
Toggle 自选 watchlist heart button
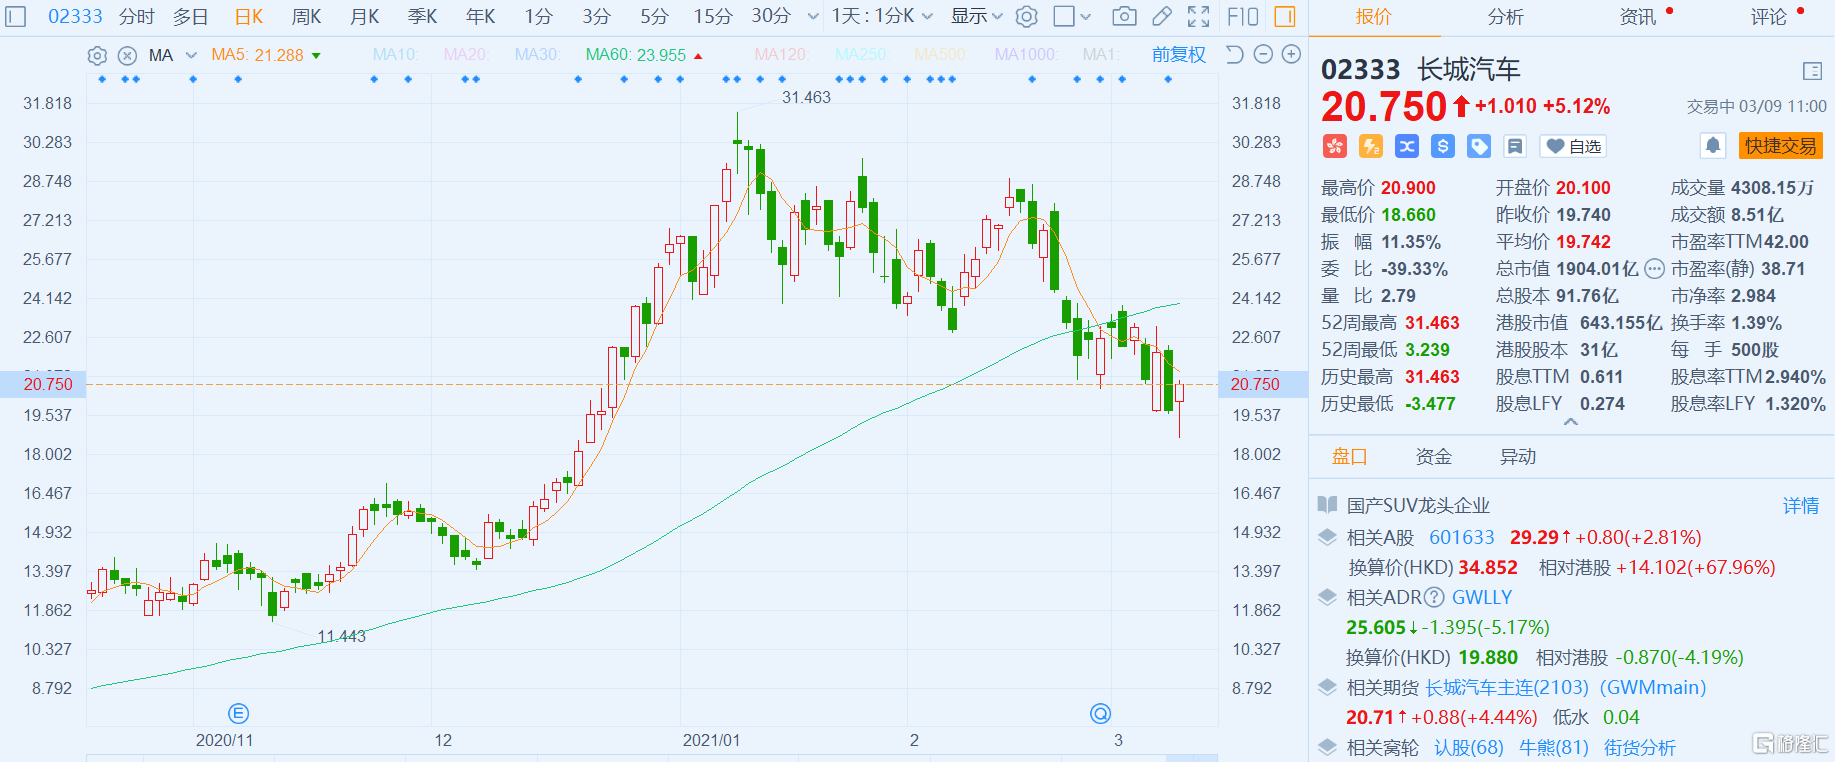tap(1573, 147)
